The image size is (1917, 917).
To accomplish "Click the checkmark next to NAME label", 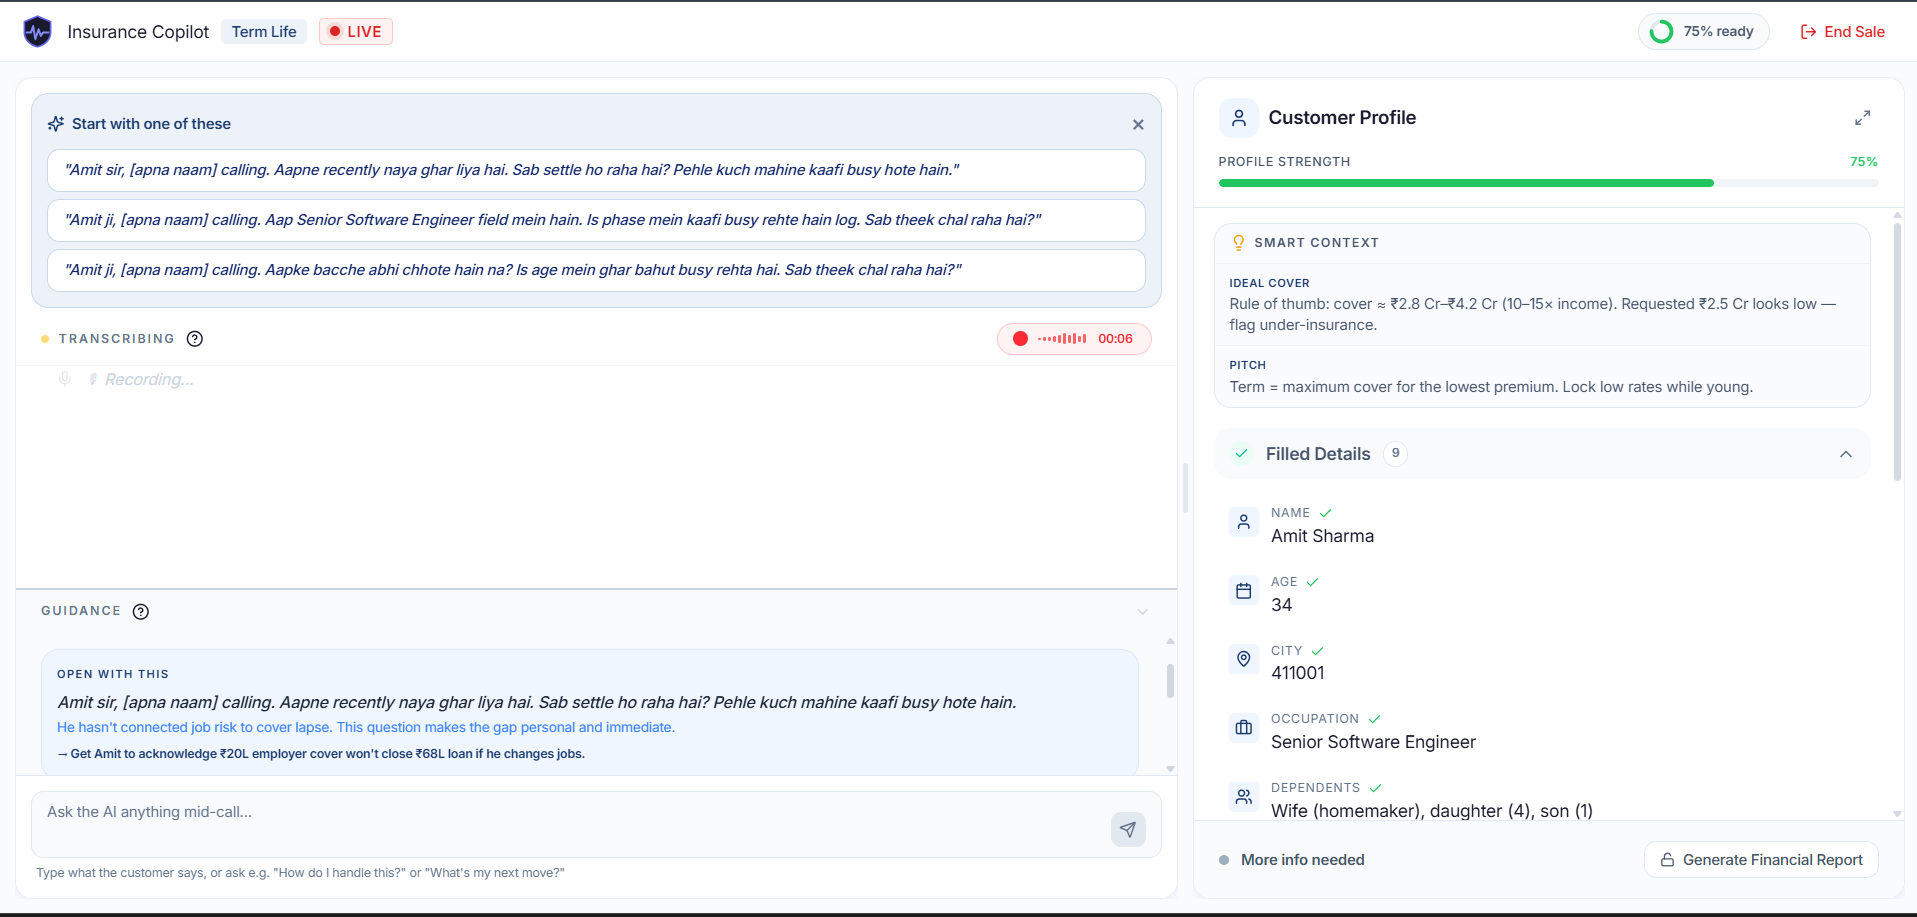I will pos(1326,513).
